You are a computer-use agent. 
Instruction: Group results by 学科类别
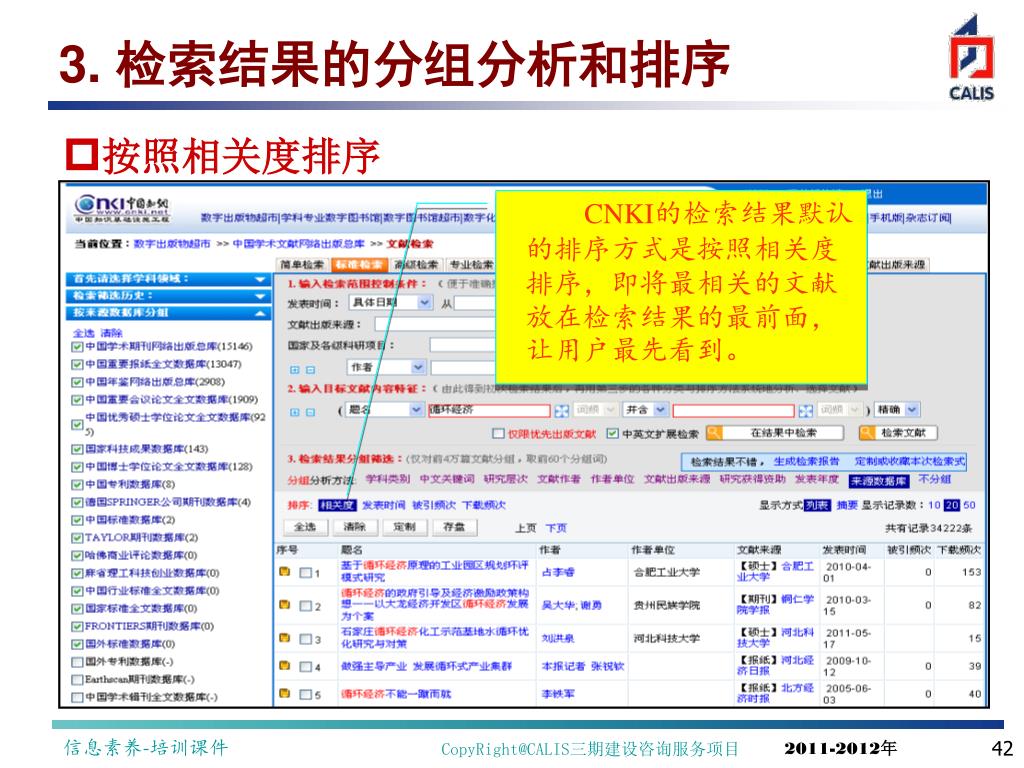coord(388,479)
